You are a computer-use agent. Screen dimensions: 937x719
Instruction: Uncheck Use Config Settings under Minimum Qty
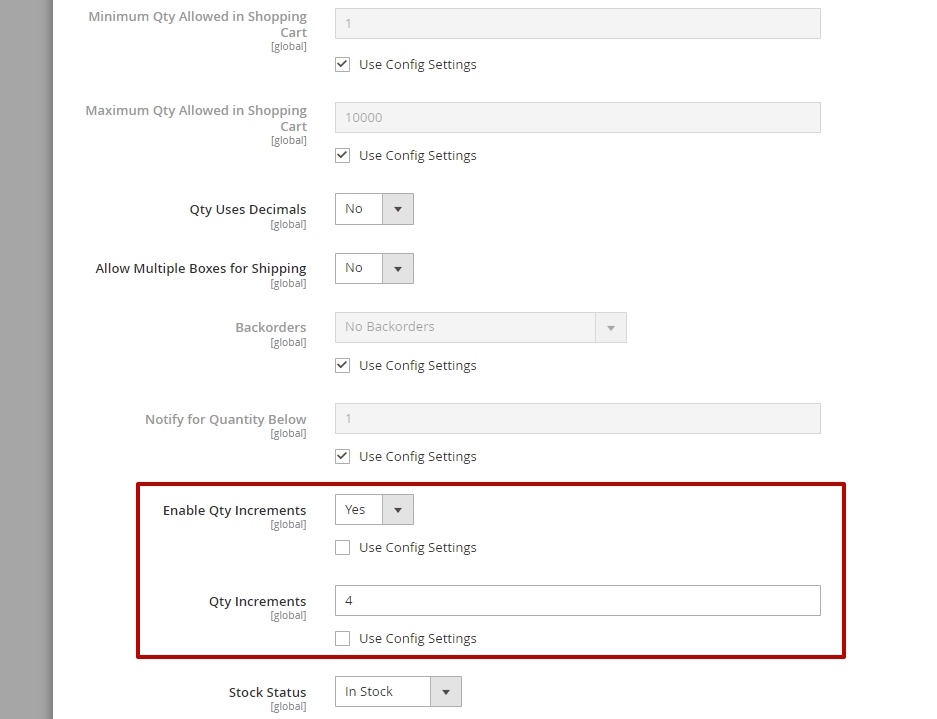[x=342, y=65]
